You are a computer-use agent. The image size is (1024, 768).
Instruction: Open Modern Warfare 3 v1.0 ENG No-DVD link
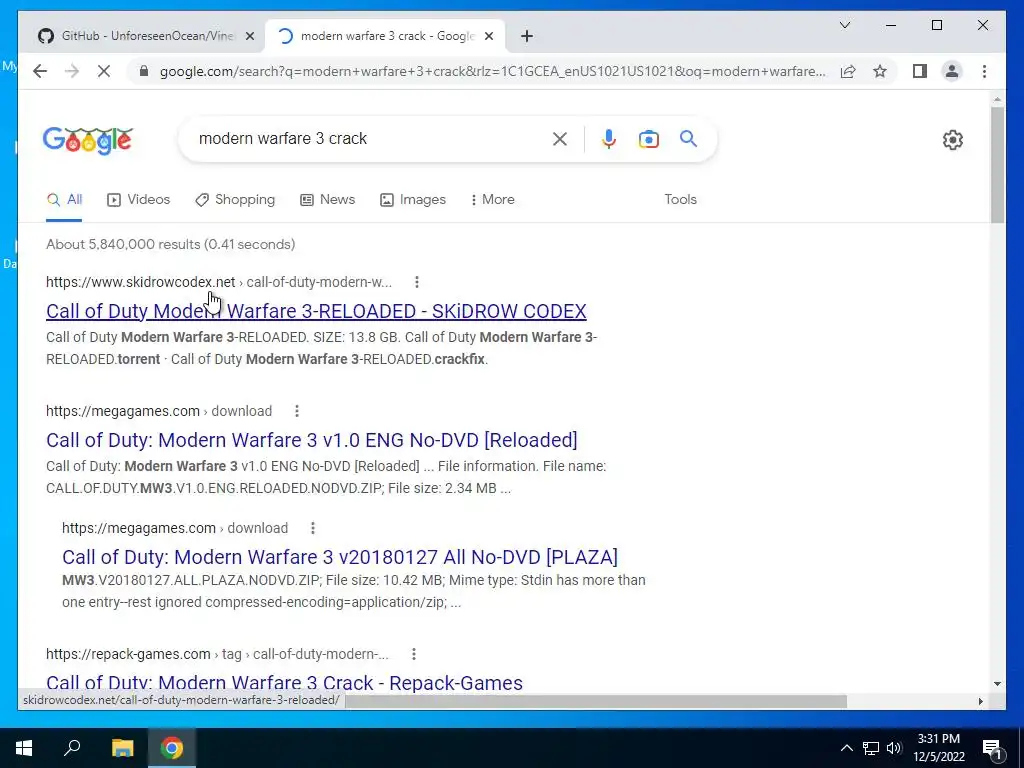pyautogui.click(x=312, y=440)
